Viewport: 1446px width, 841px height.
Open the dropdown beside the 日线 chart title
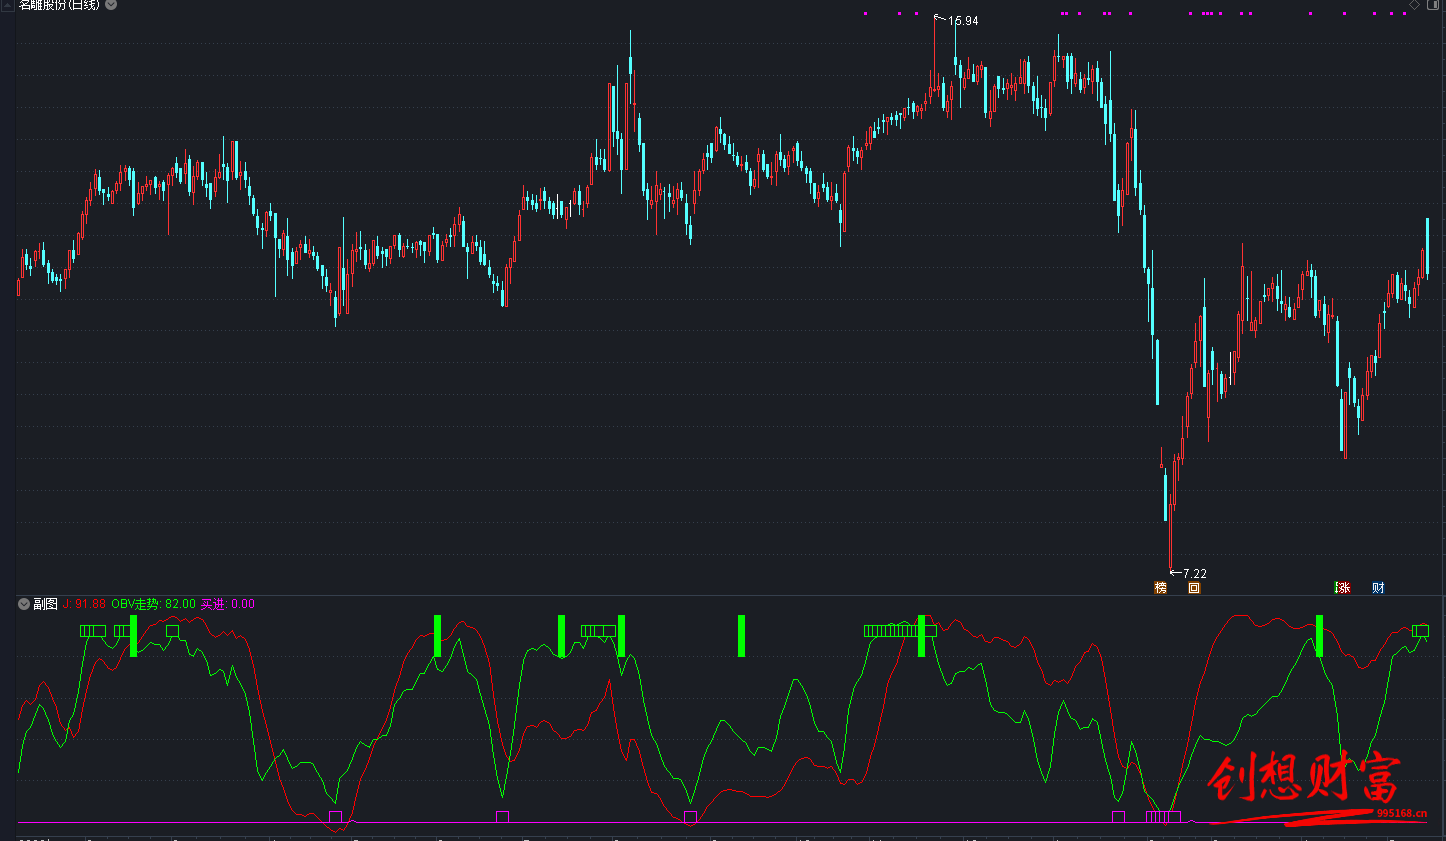111,4
